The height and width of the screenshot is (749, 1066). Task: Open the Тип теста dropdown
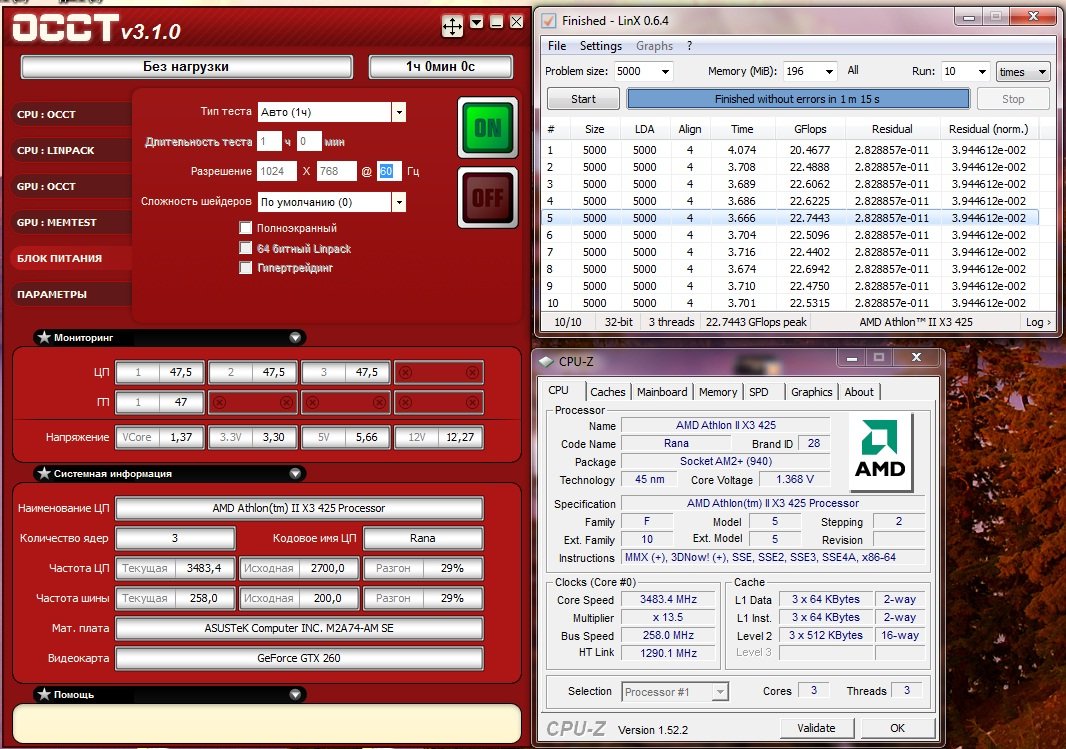tap(399, 112)
